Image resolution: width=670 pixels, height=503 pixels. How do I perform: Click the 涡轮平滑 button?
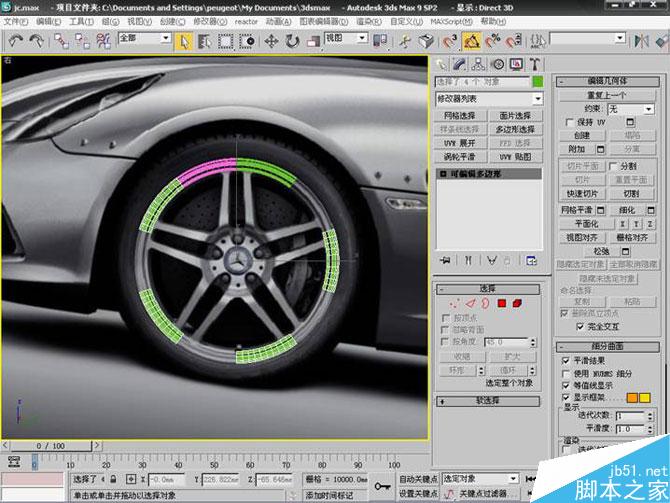coord(459,157)
